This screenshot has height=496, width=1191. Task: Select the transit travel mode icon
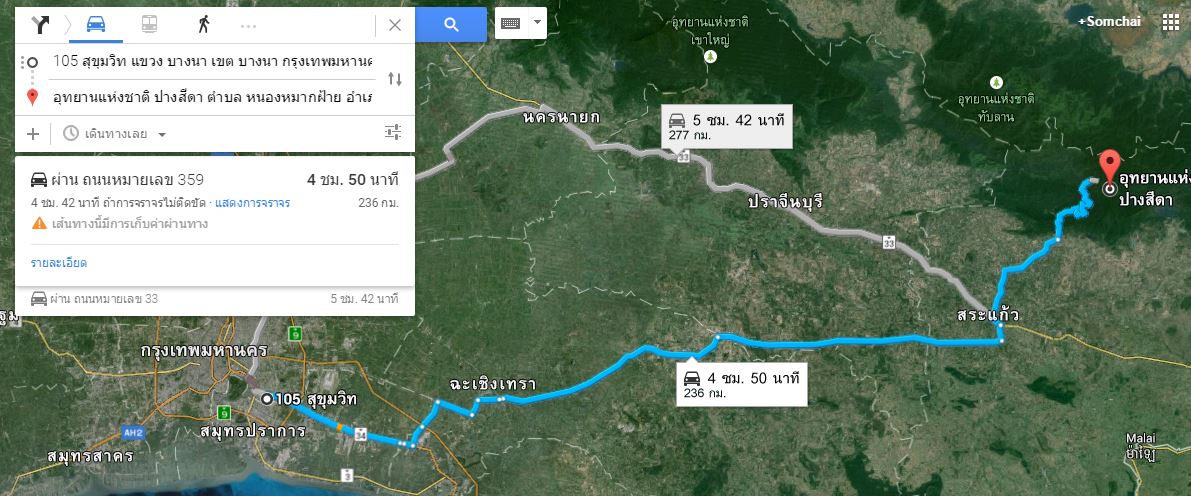pyautogui.click(x=150, y=24)
